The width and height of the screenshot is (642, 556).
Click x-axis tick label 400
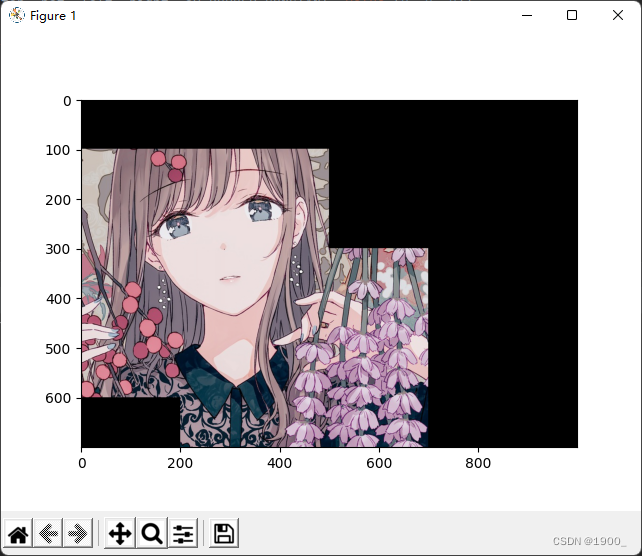click(x=280, y=463)
